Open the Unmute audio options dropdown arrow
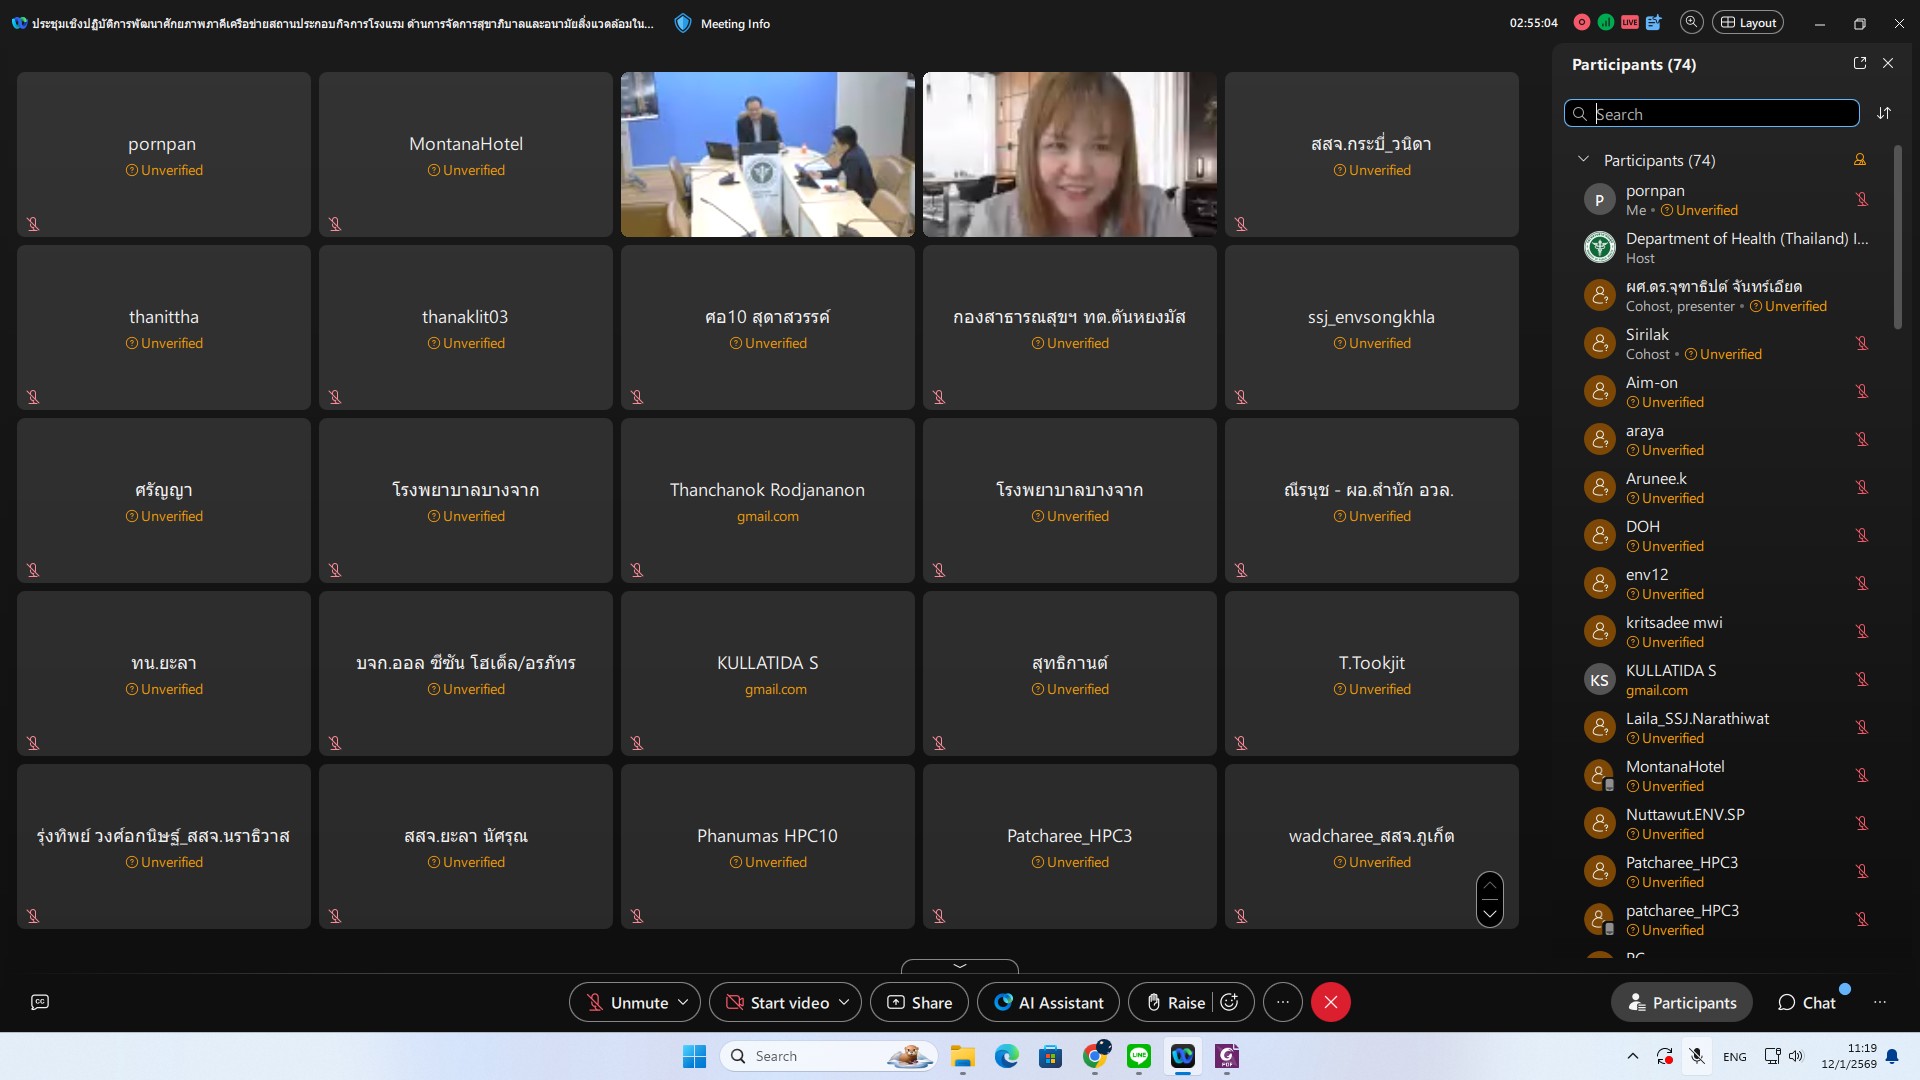This screenshot has width=1920, height=1080. [x=683, y=1002]
